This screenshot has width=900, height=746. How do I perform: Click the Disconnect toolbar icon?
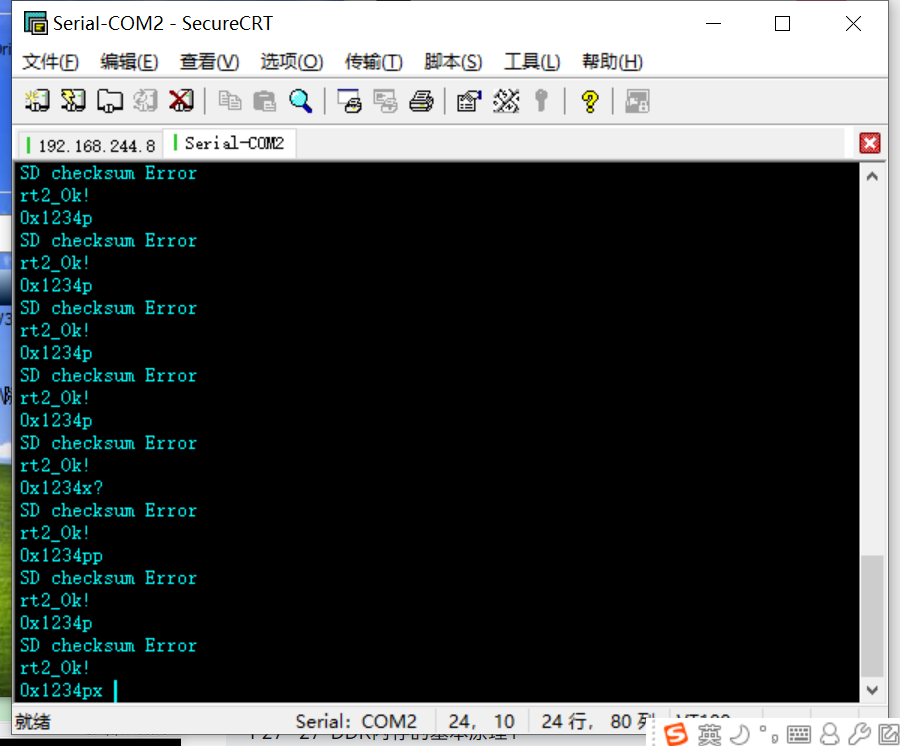[181, 100]
